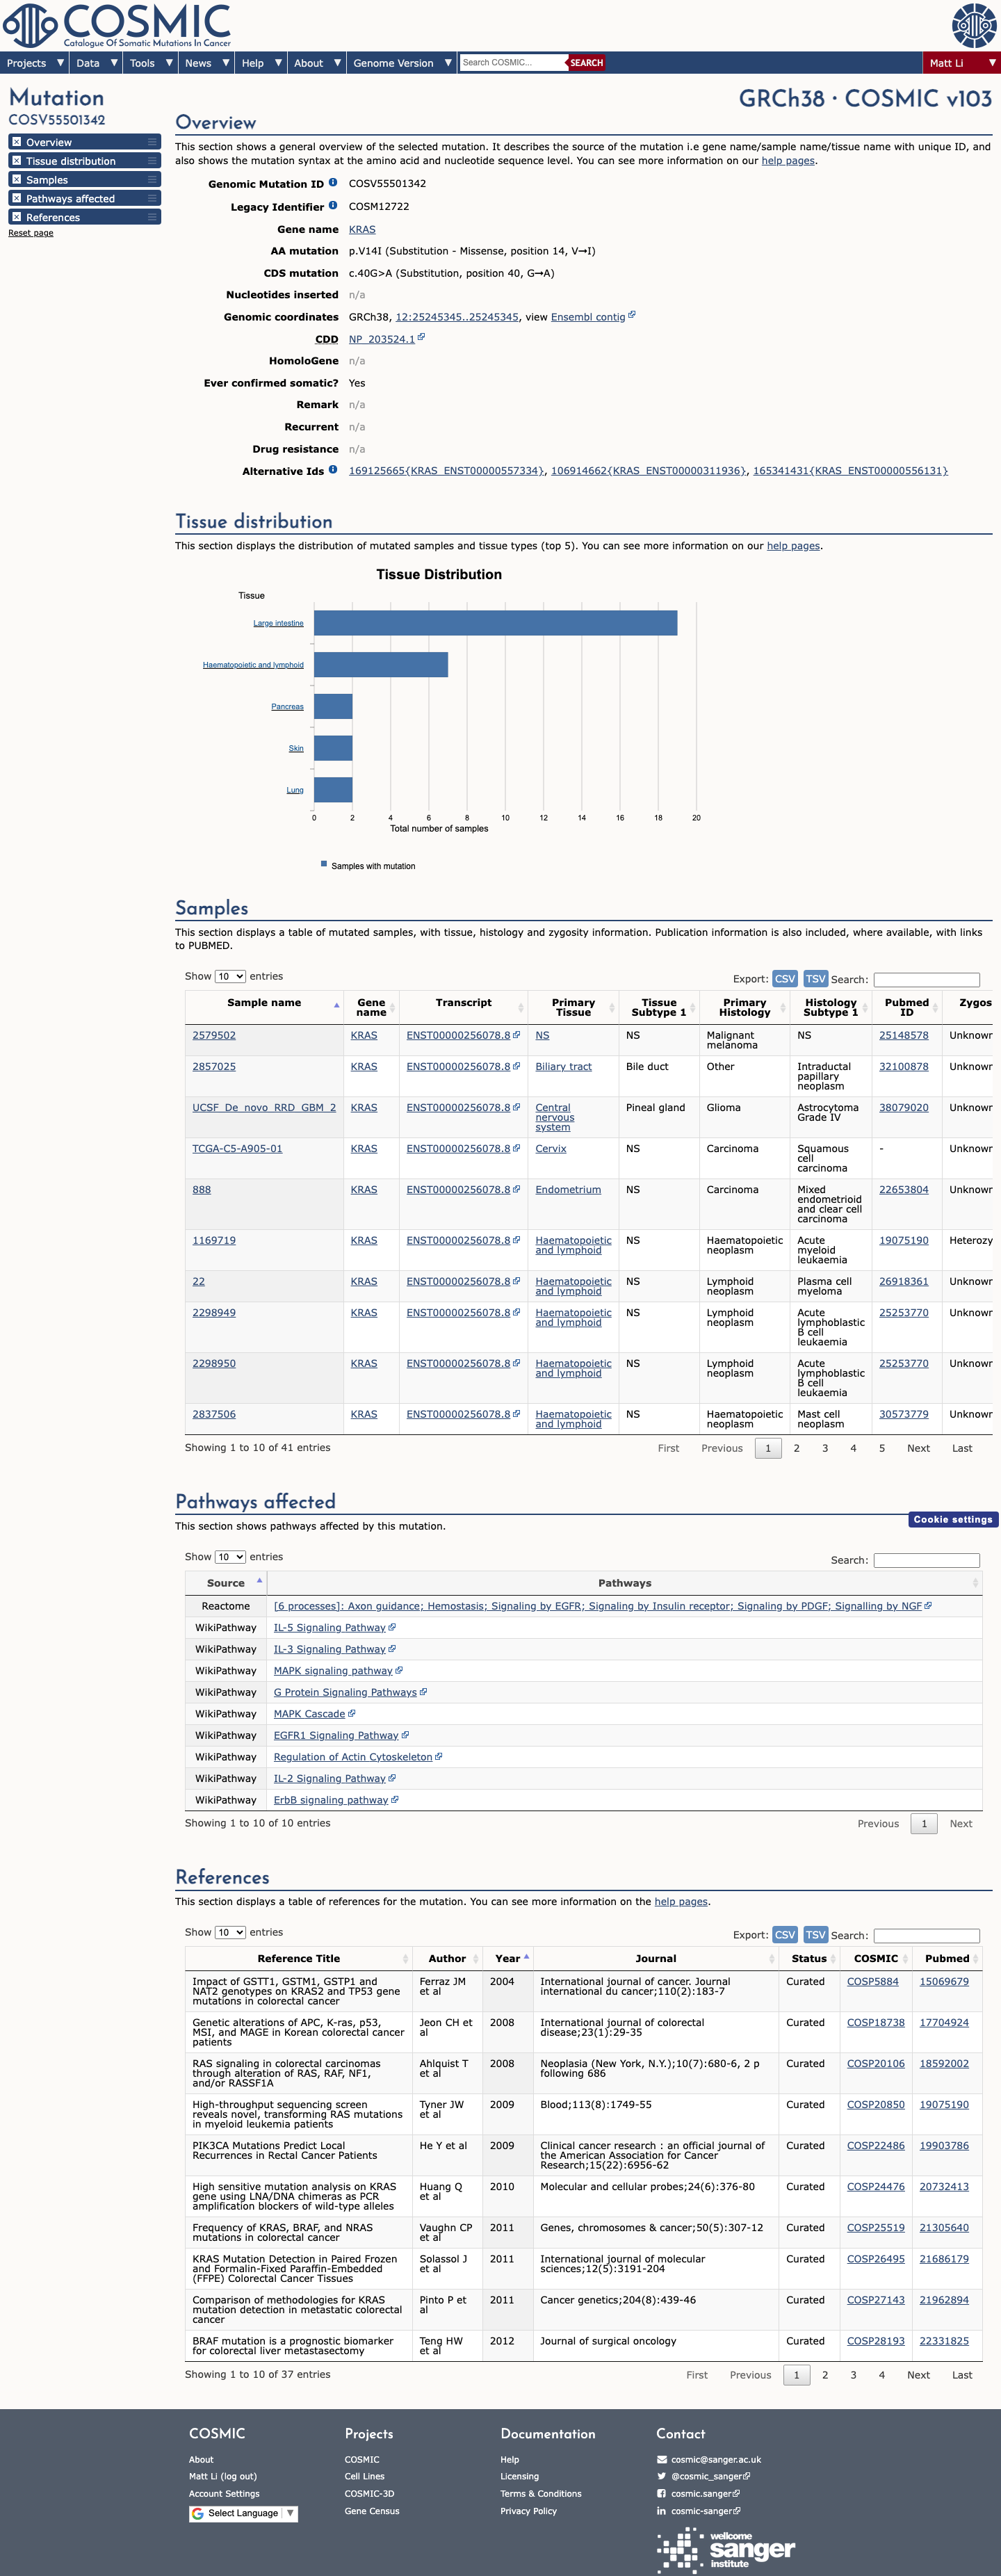The height and width of the screenshot is (2576, 1001).
Task: Expand the Genome Version dropdown
Action: coord(402,63)
